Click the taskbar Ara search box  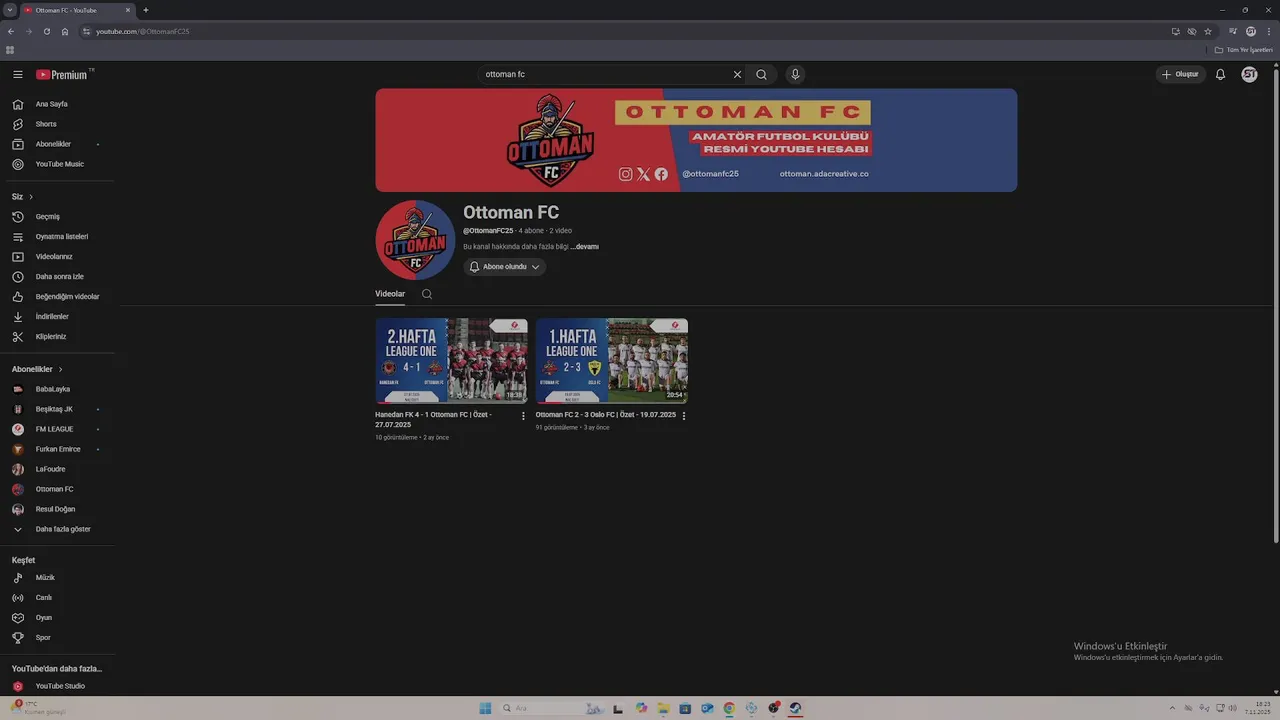550,708
